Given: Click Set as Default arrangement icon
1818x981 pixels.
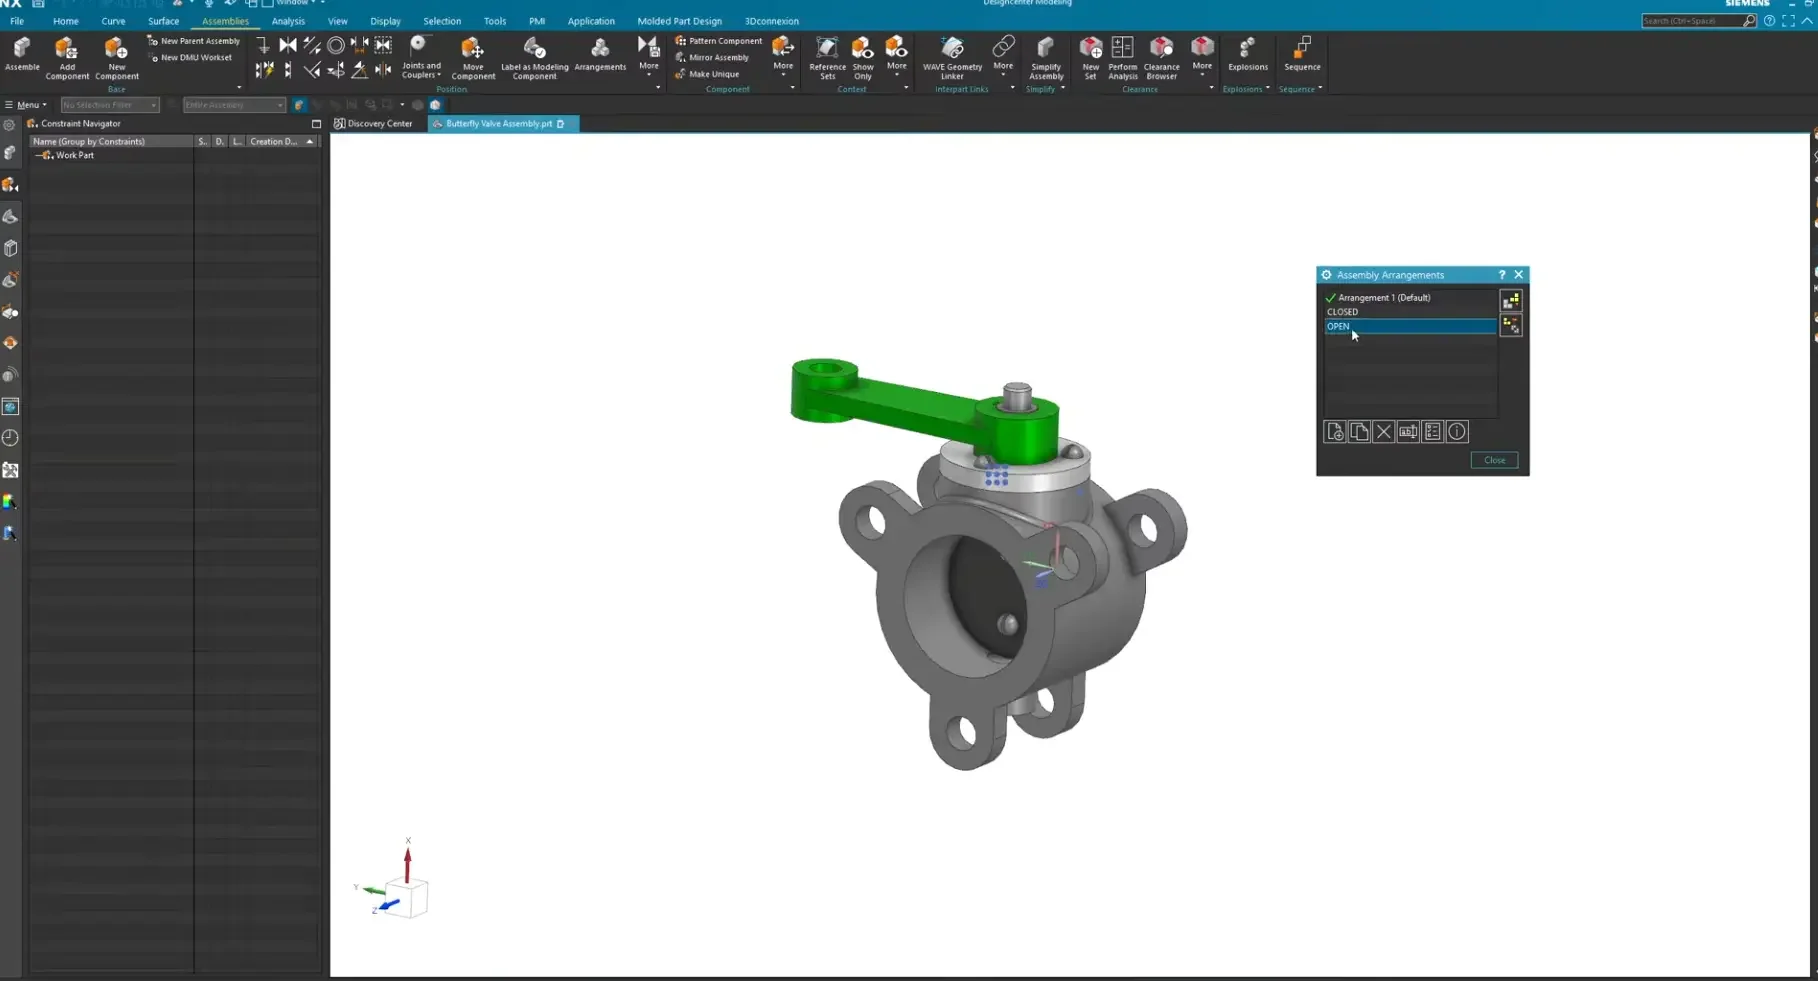Looking at the screenshot, I should point(1511,326).
